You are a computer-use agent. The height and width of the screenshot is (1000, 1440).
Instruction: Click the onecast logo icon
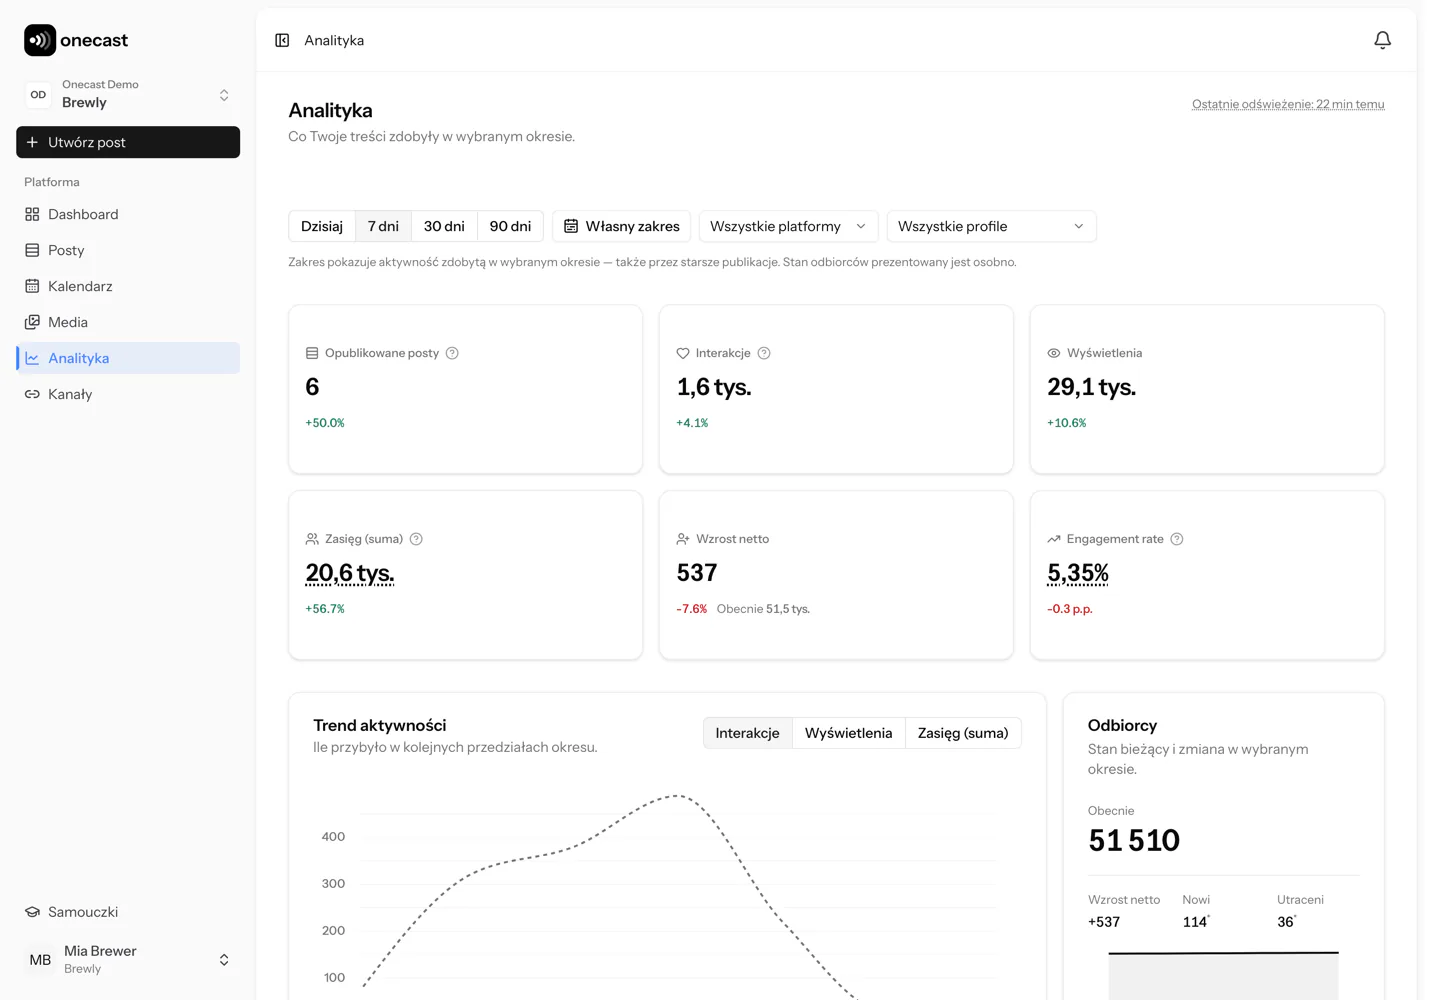pyautogui.click(x=40, y=40)
